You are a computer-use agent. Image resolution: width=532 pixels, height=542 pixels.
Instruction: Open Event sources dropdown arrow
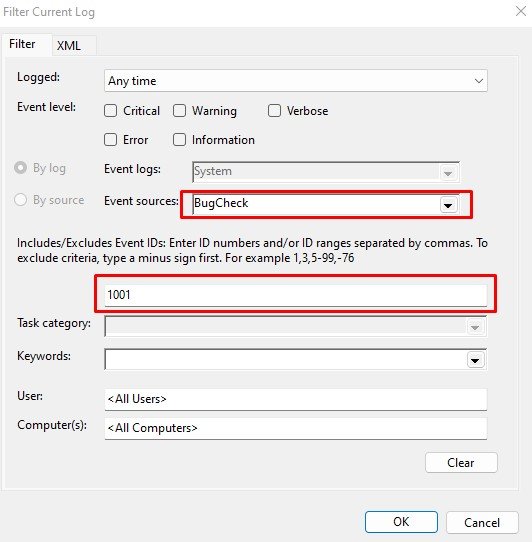tap(448, 205)
